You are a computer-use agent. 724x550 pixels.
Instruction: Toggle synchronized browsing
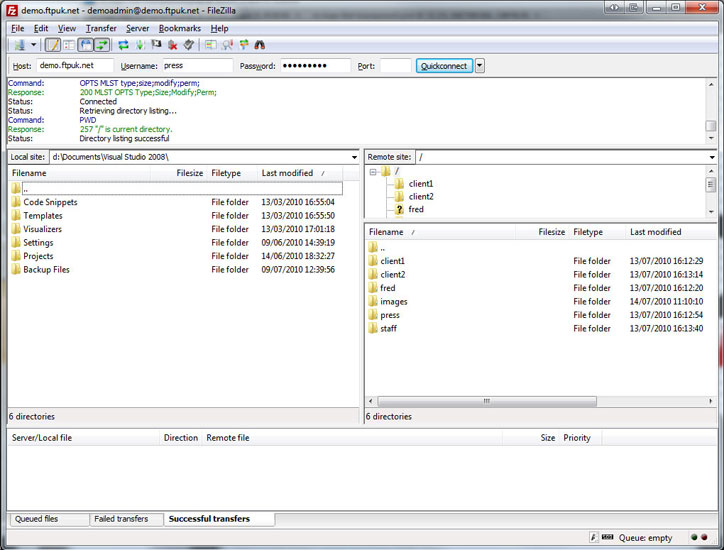click(243, 45)
